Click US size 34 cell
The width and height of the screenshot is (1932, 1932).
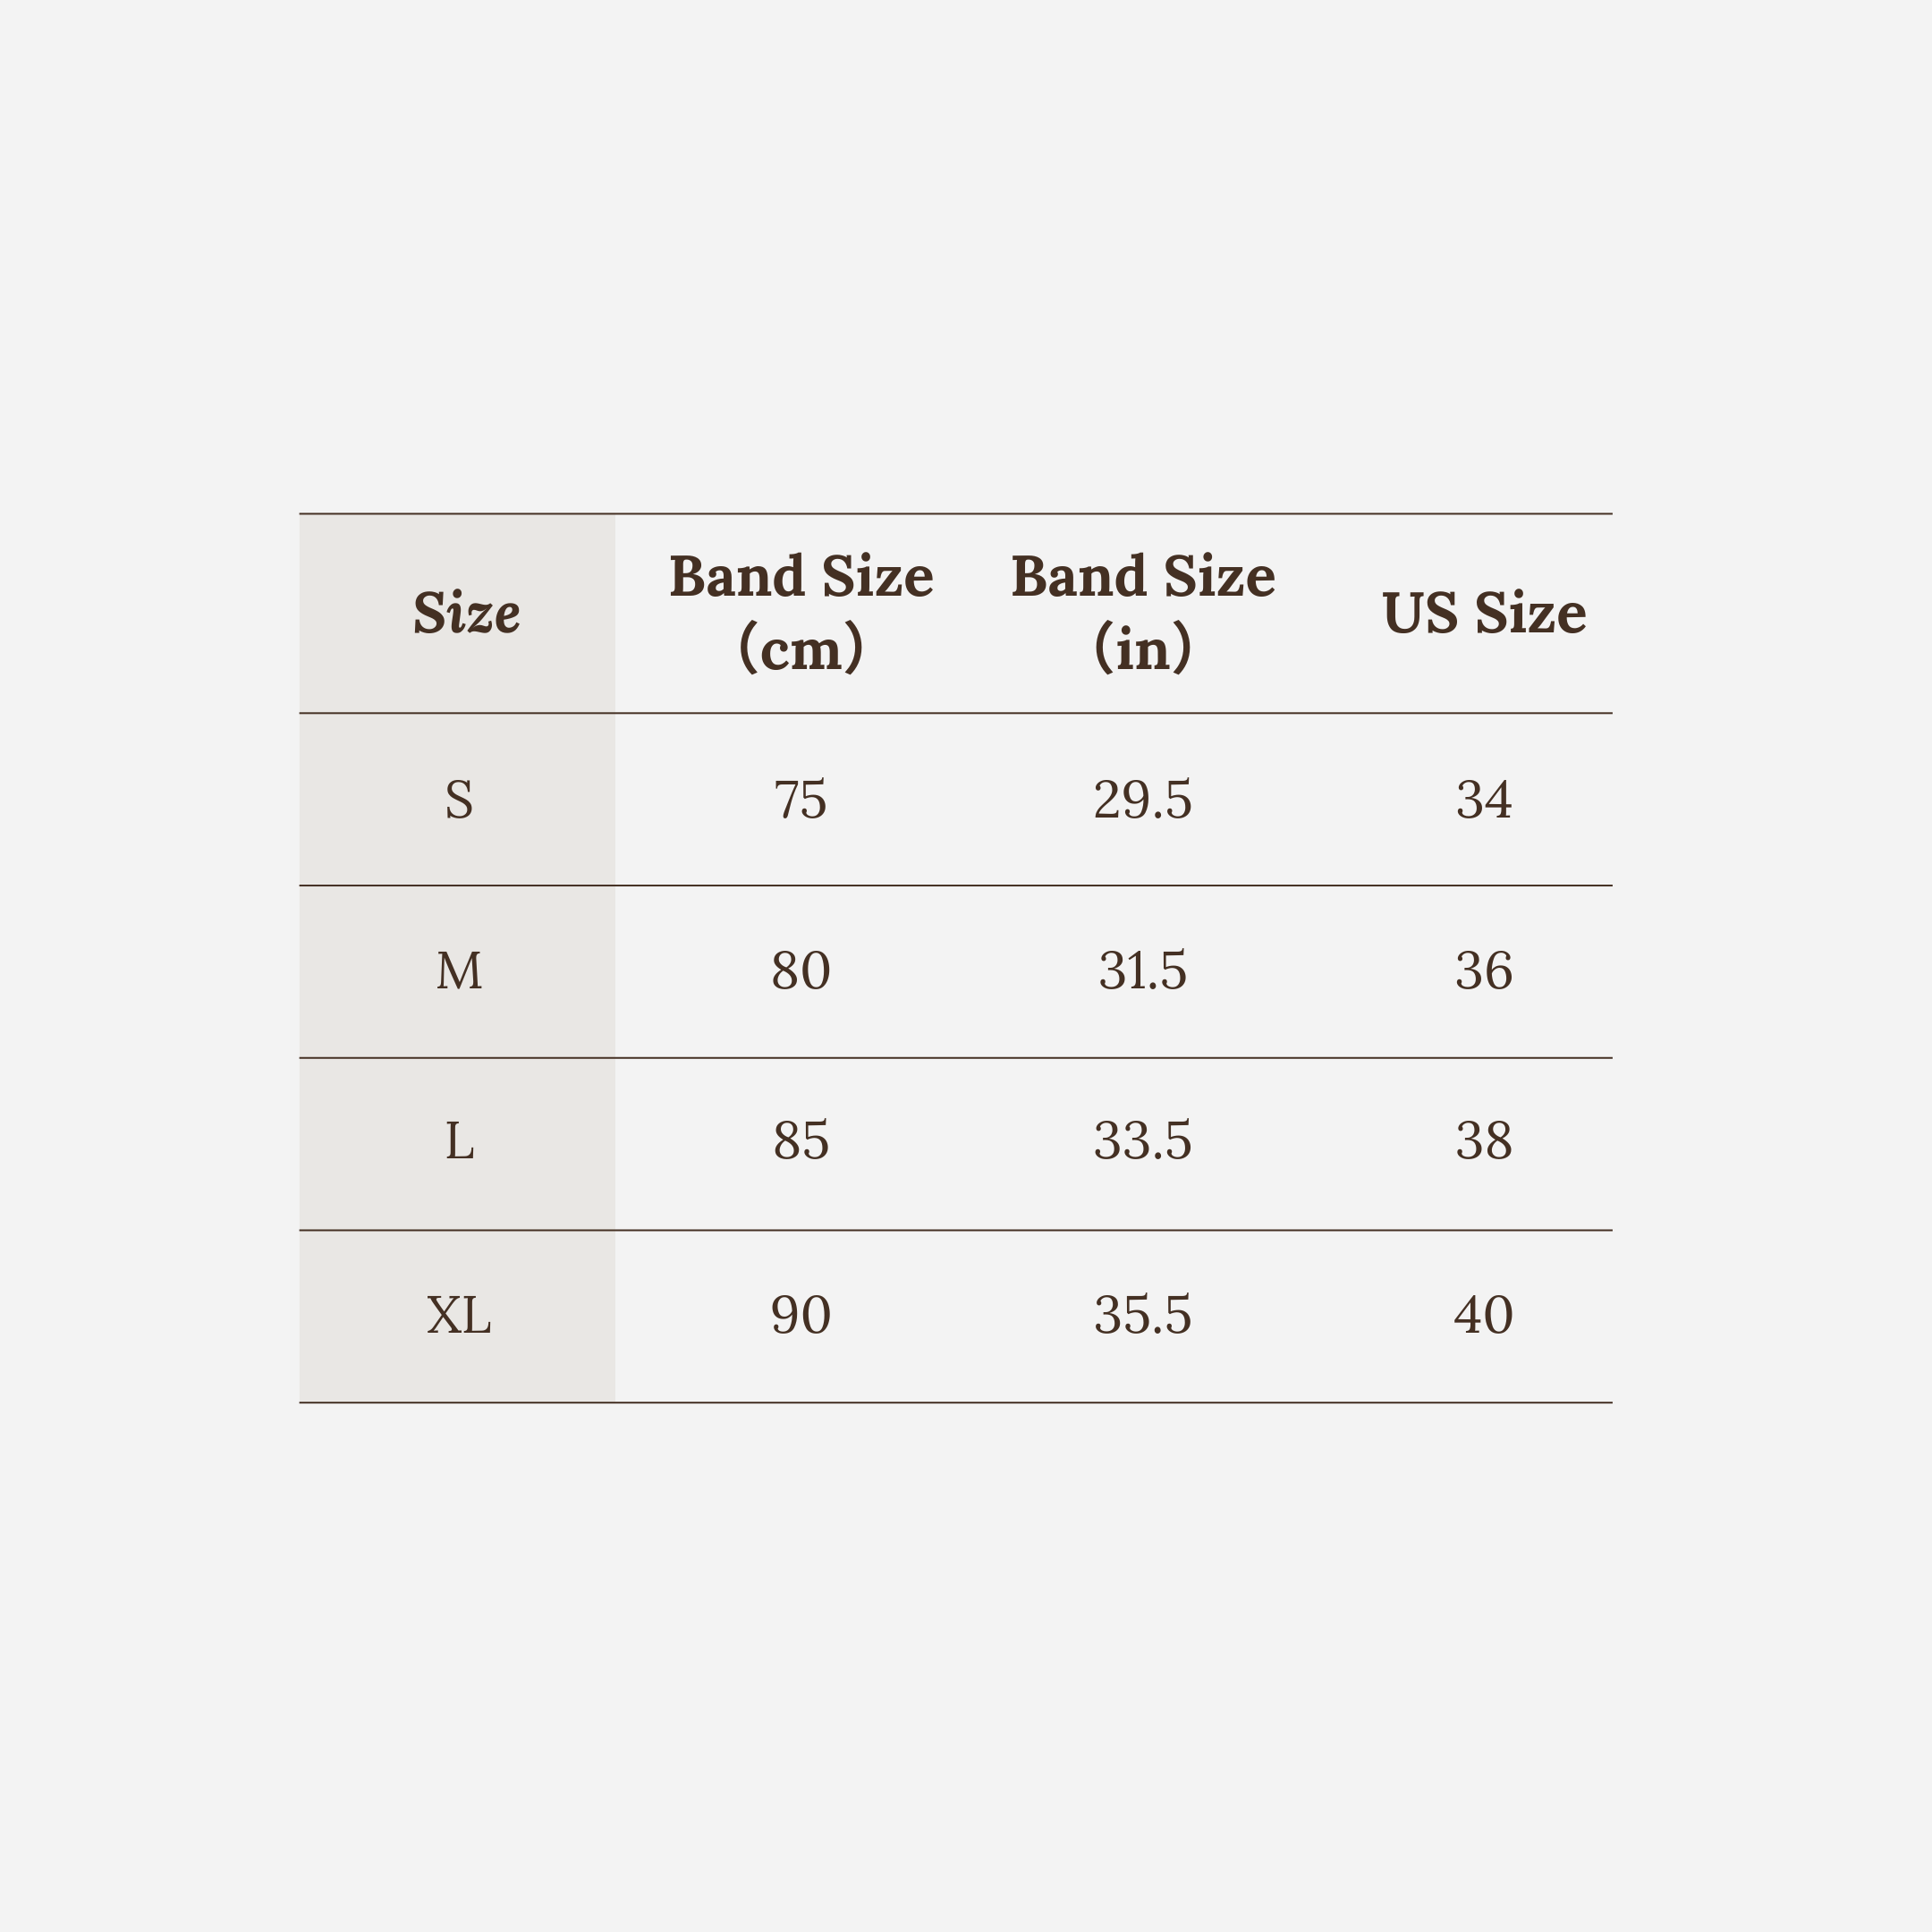[1484, 800]
